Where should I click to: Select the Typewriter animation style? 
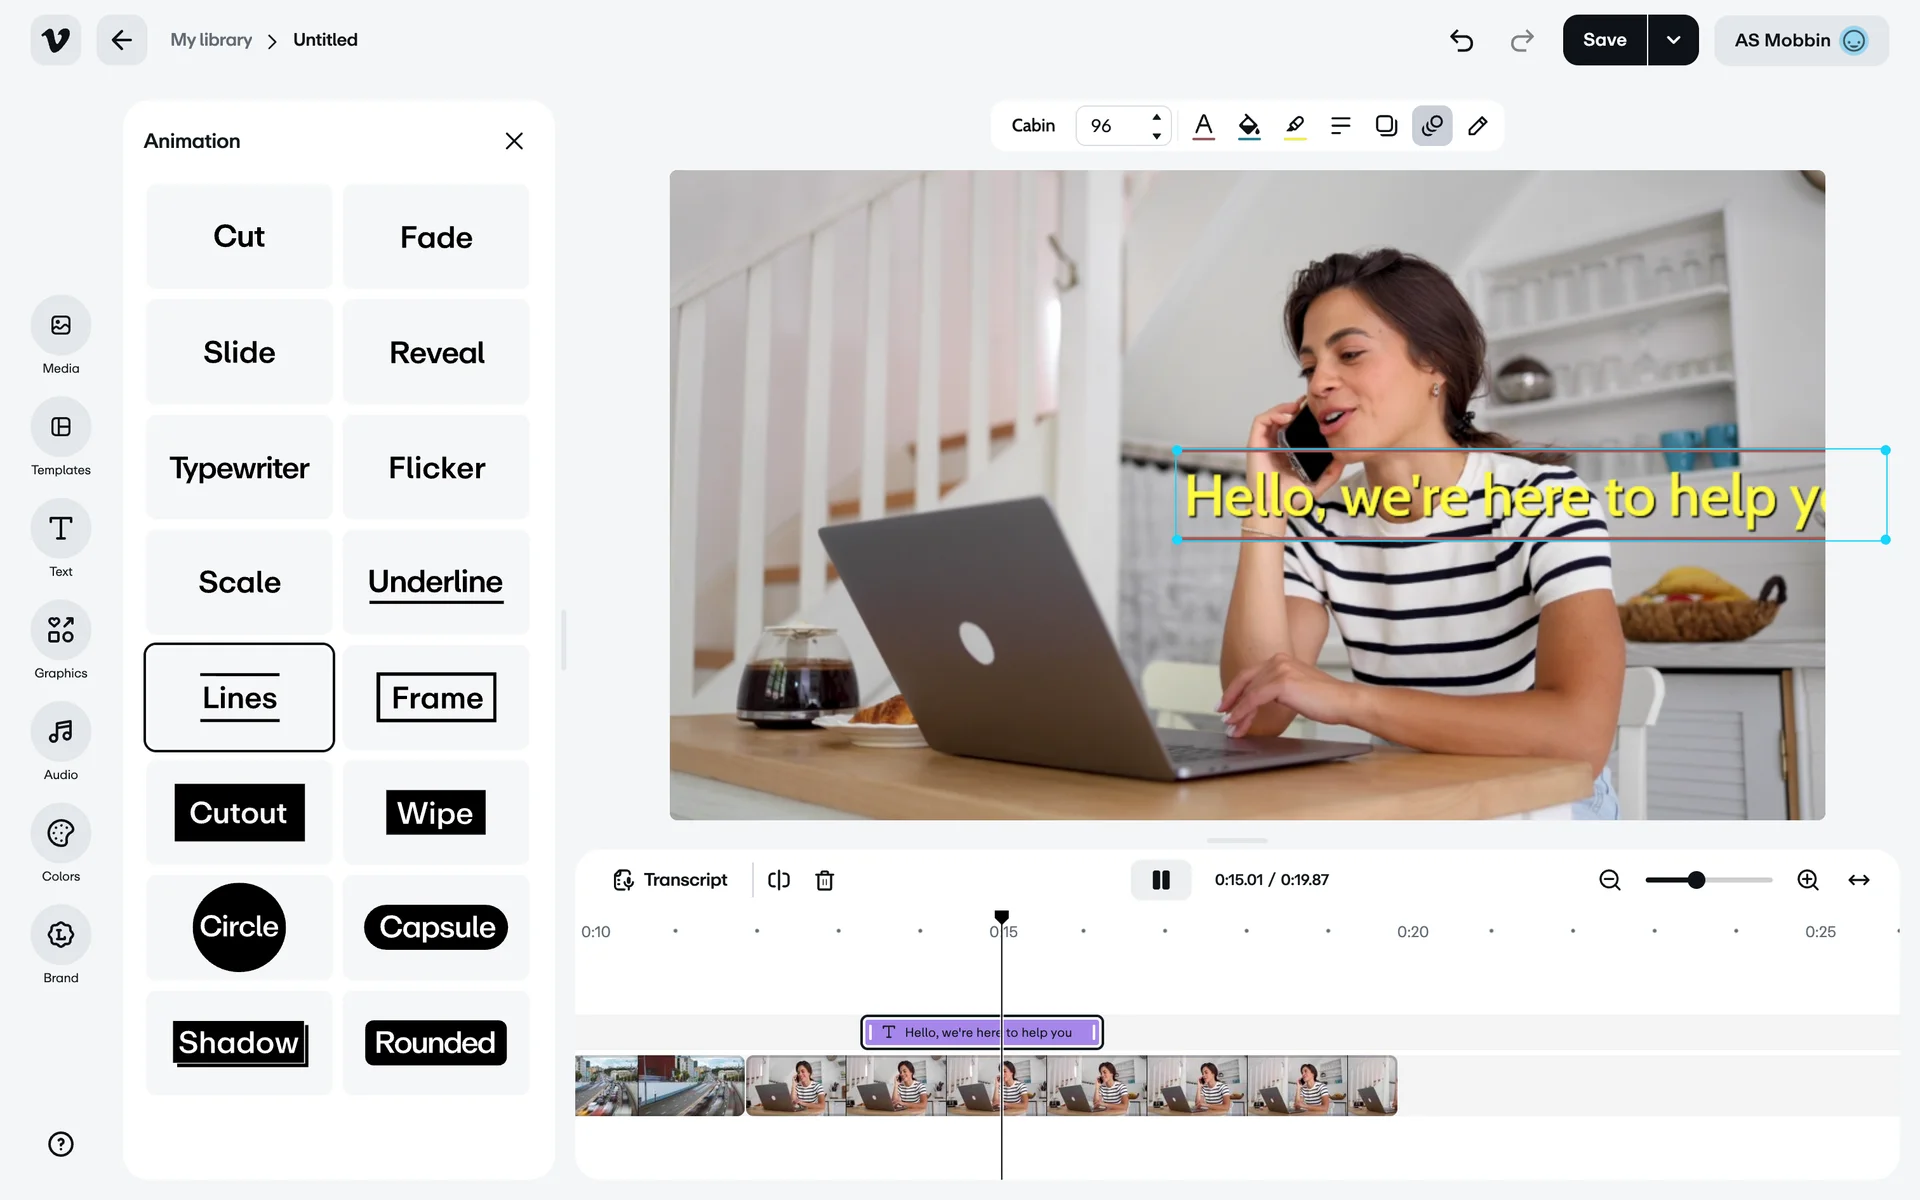click(239, 468)
